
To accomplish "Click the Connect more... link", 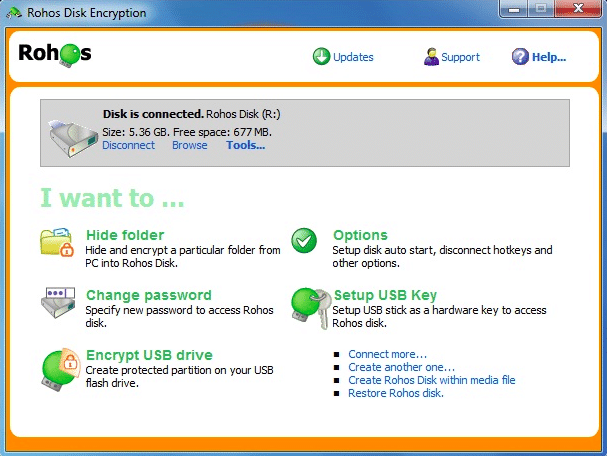I will [388, 354].
